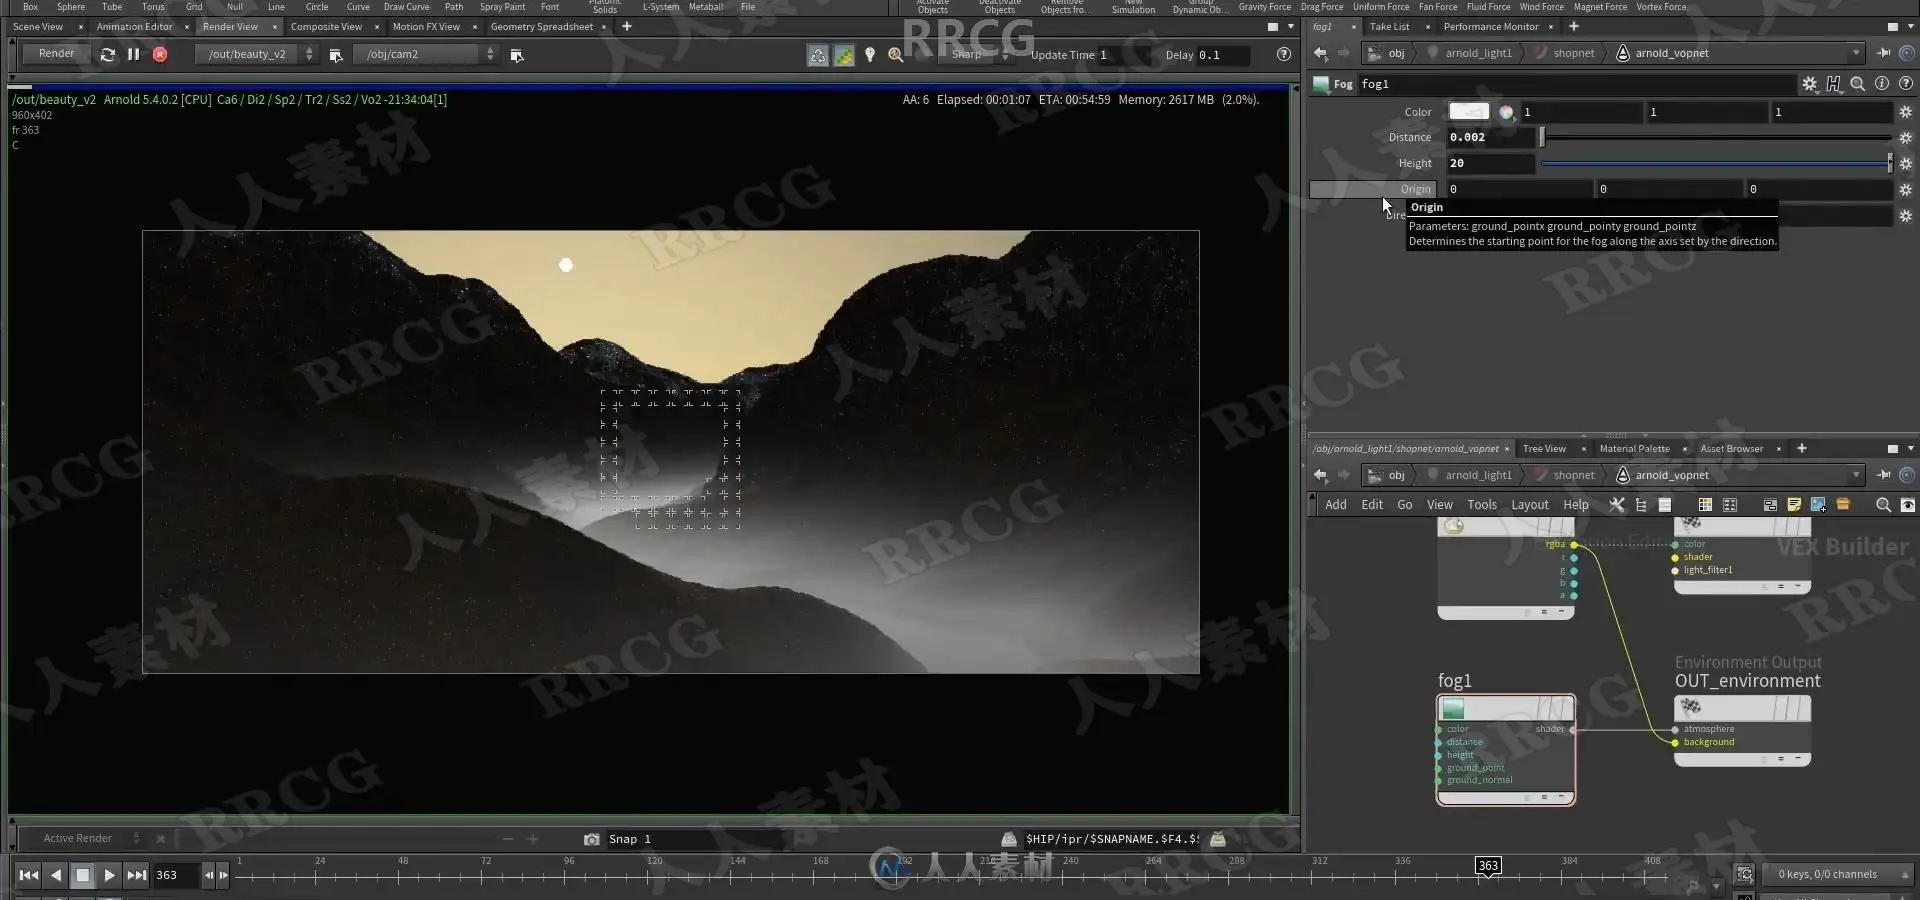This screenshot has height=900, width=1920.
Task: Open gear menu for the Distance parameter
Action: tap(1906, 137)
